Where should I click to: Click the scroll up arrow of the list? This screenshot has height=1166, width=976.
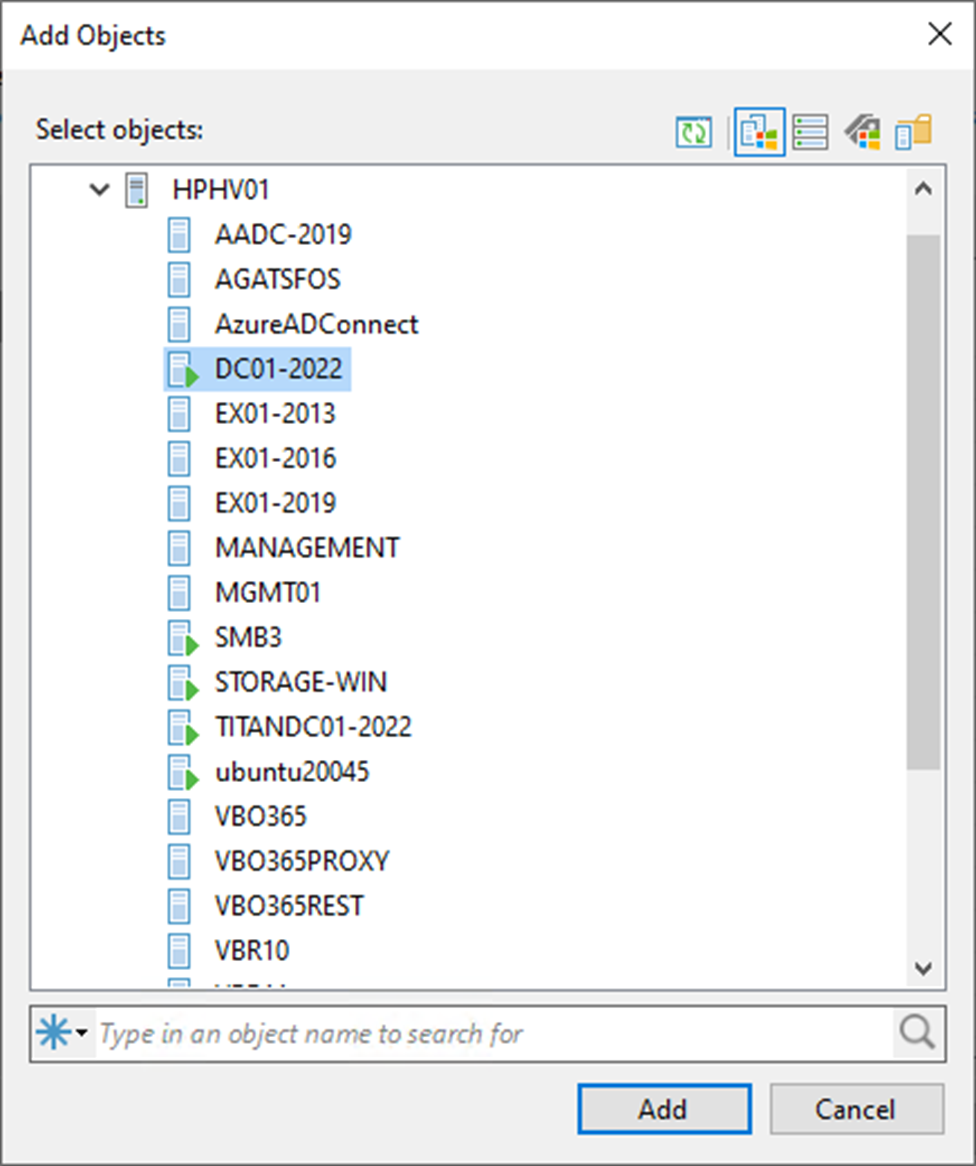[923, 189]
